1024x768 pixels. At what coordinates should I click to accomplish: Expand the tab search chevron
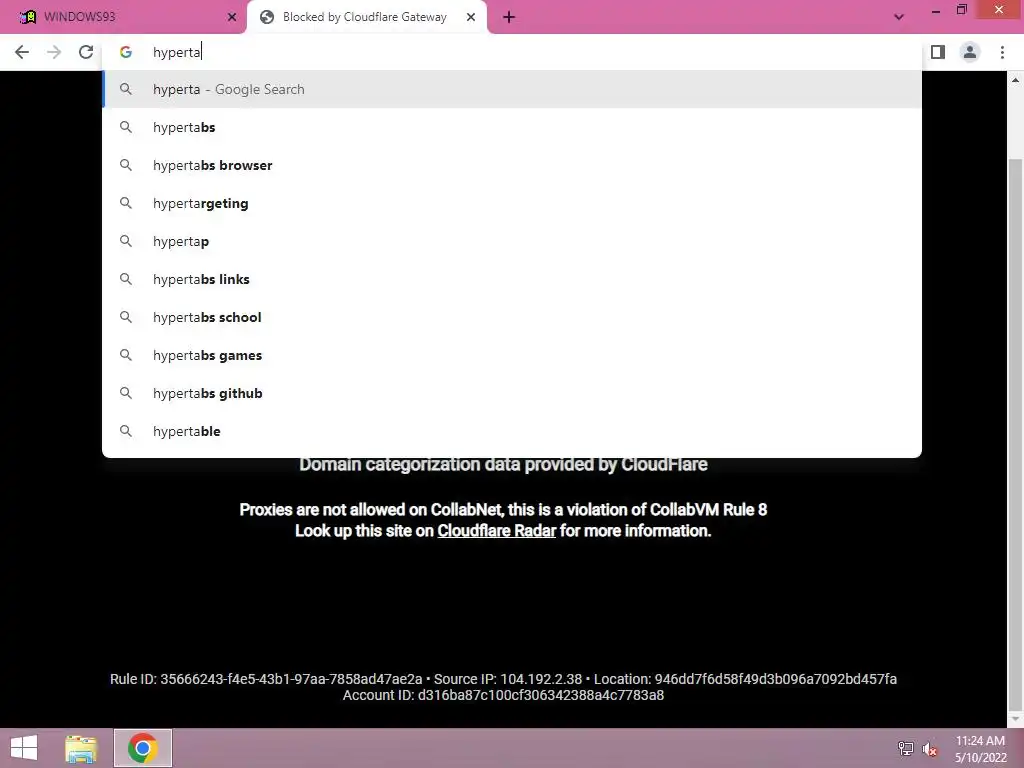click(899, 17)
